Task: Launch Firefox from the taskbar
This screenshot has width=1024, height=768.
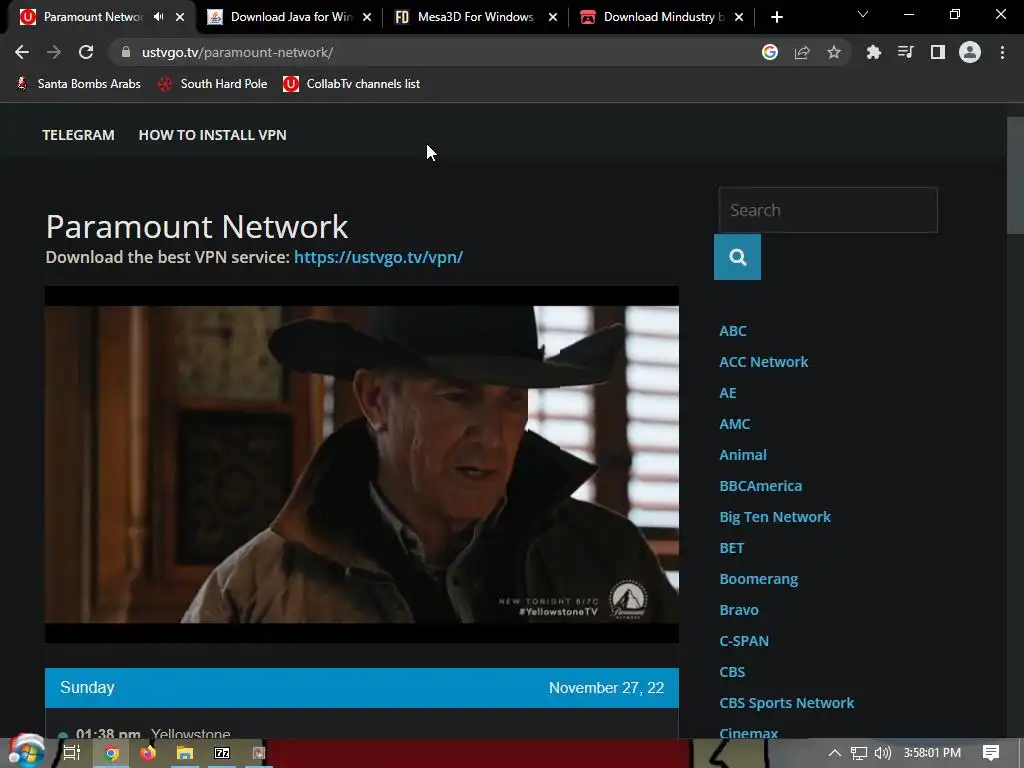Action: click(x=148, y=753)
